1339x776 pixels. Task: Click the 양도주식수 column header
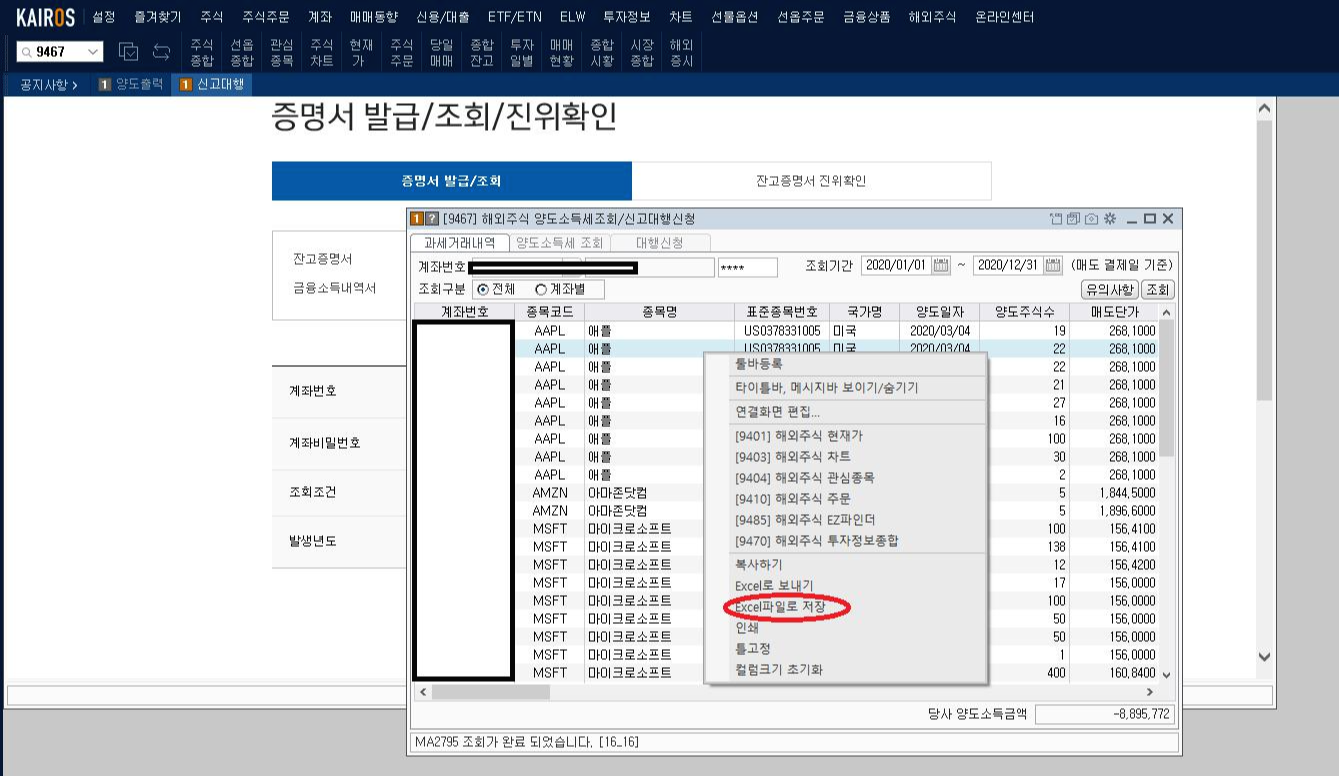(1024, 312)
